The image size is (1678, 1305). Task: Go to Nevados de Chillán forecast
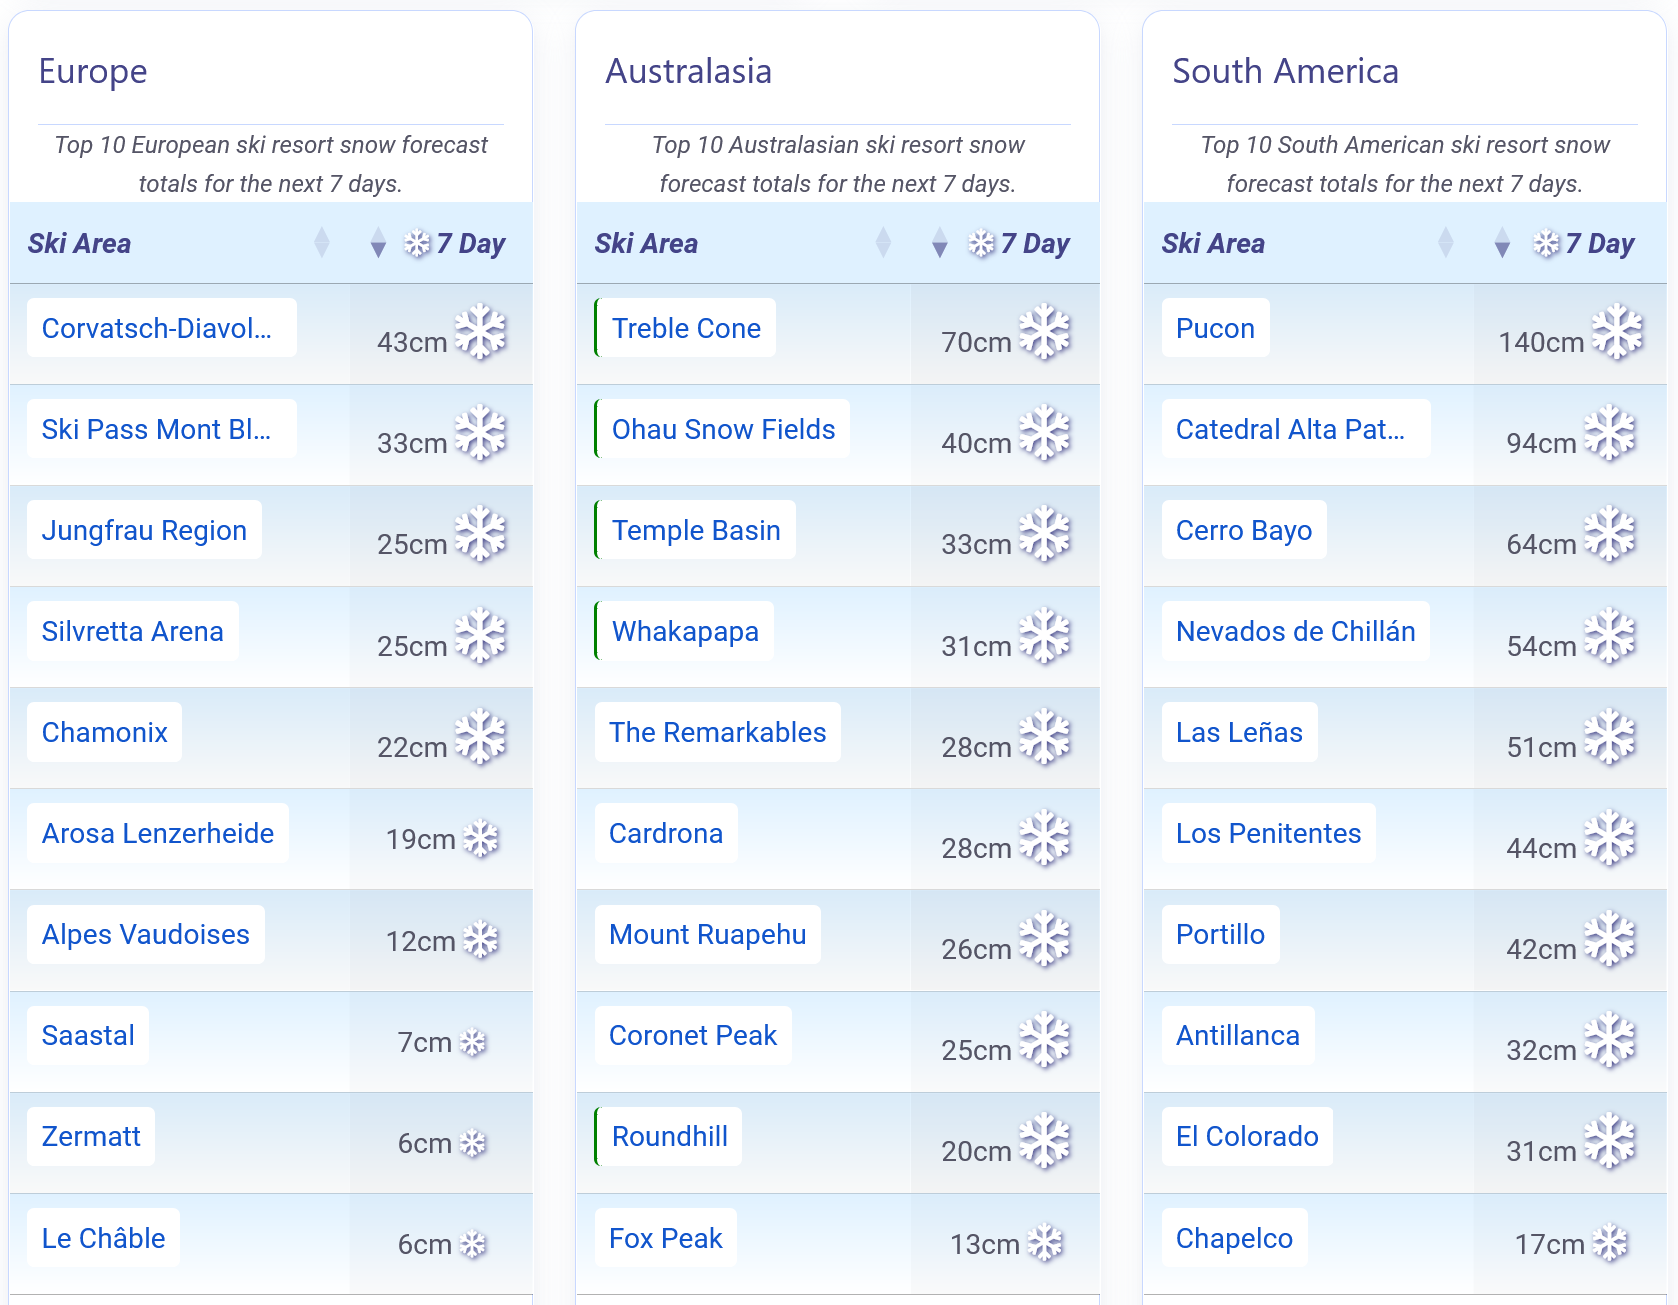(x=1296, y=631)
